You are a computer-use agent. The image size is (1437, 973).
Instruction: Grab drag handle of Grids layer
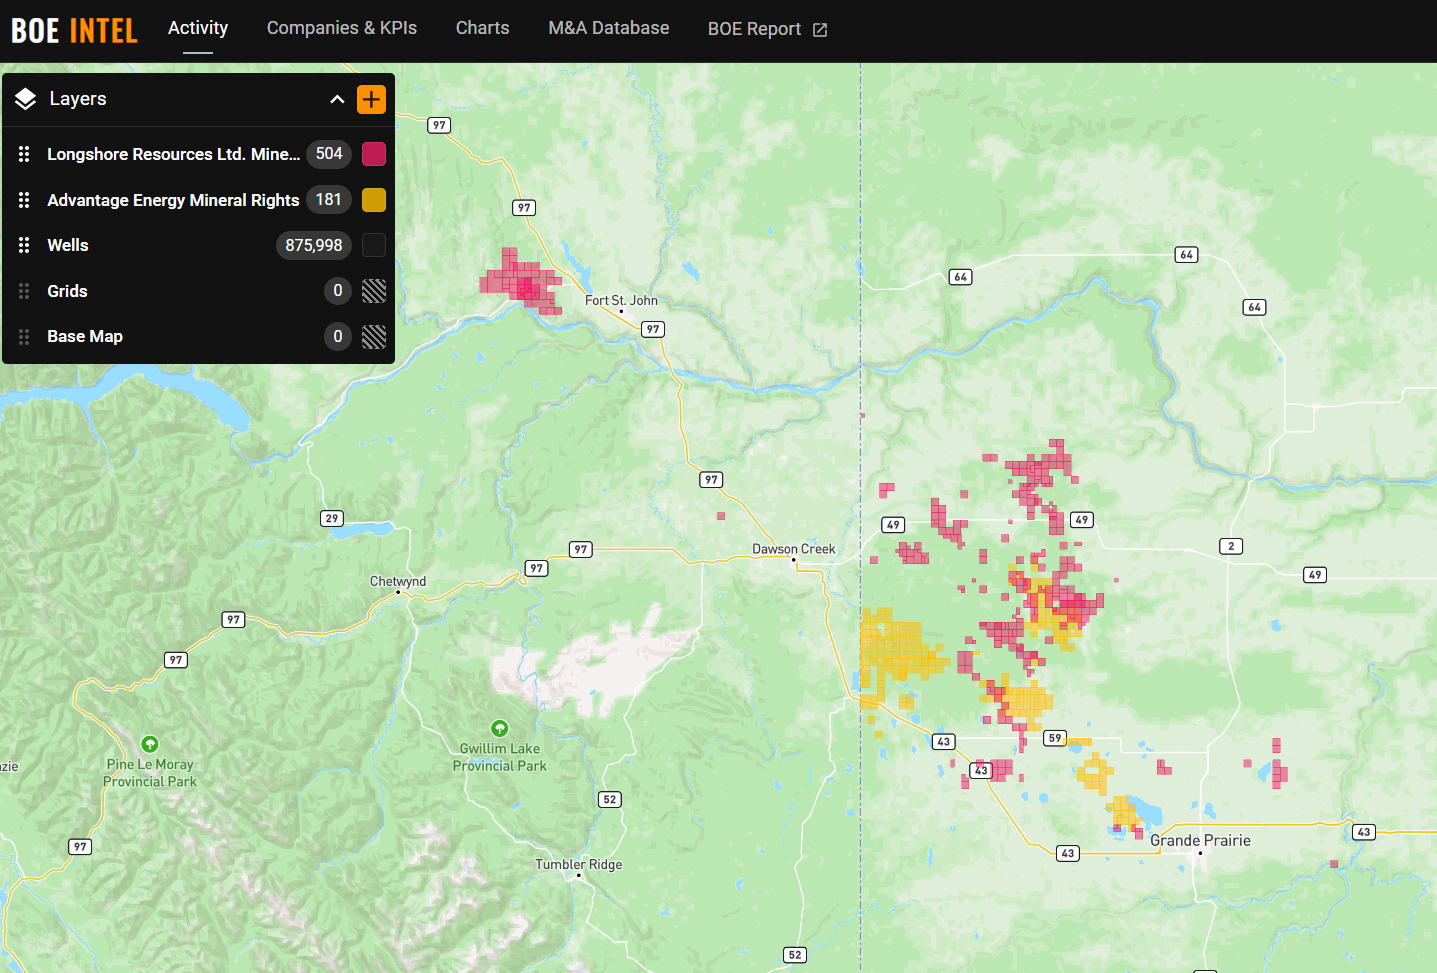(24, 291)
